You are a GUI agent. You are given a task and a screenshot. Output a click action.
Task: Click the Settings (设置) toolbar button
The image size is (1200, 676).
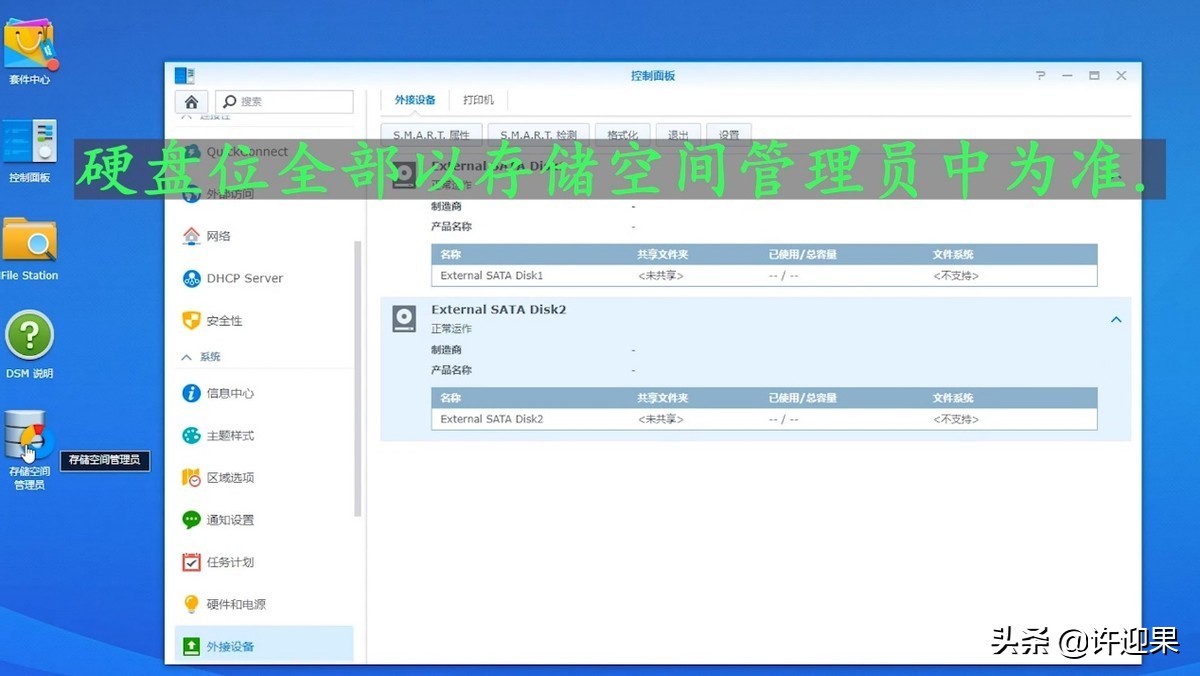[x=729, y=135]
